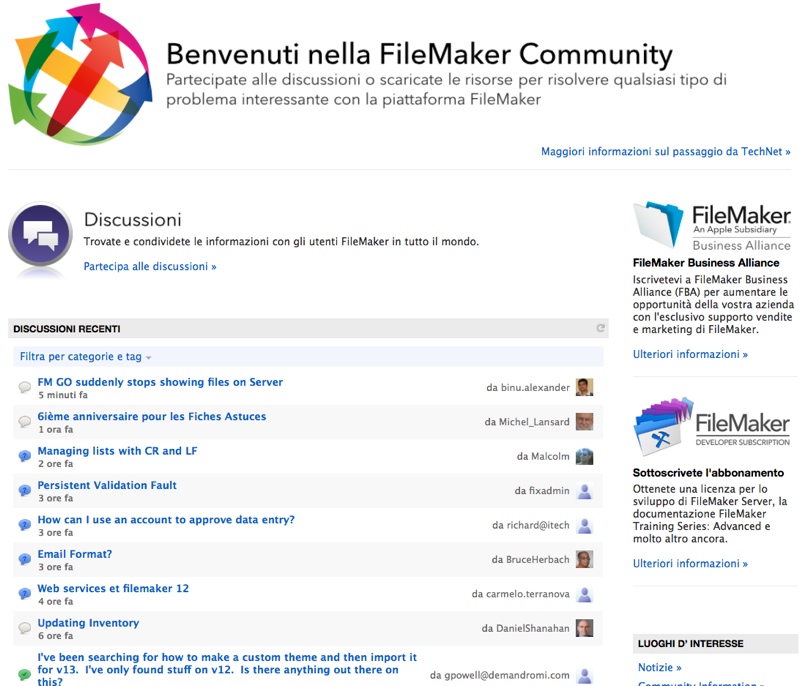This screenshot has height=686, width=800.
Task: Click the '6 ore fa' timestamp
Action: tap(56, 636)
